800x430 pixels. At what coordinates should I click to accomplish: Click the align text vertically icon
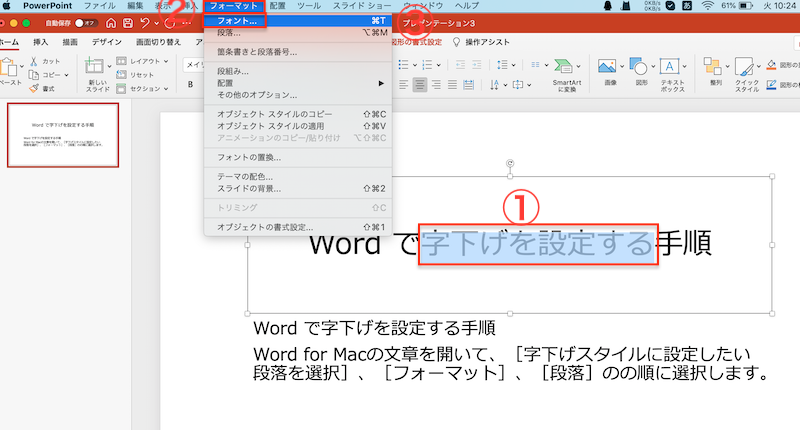518,85
